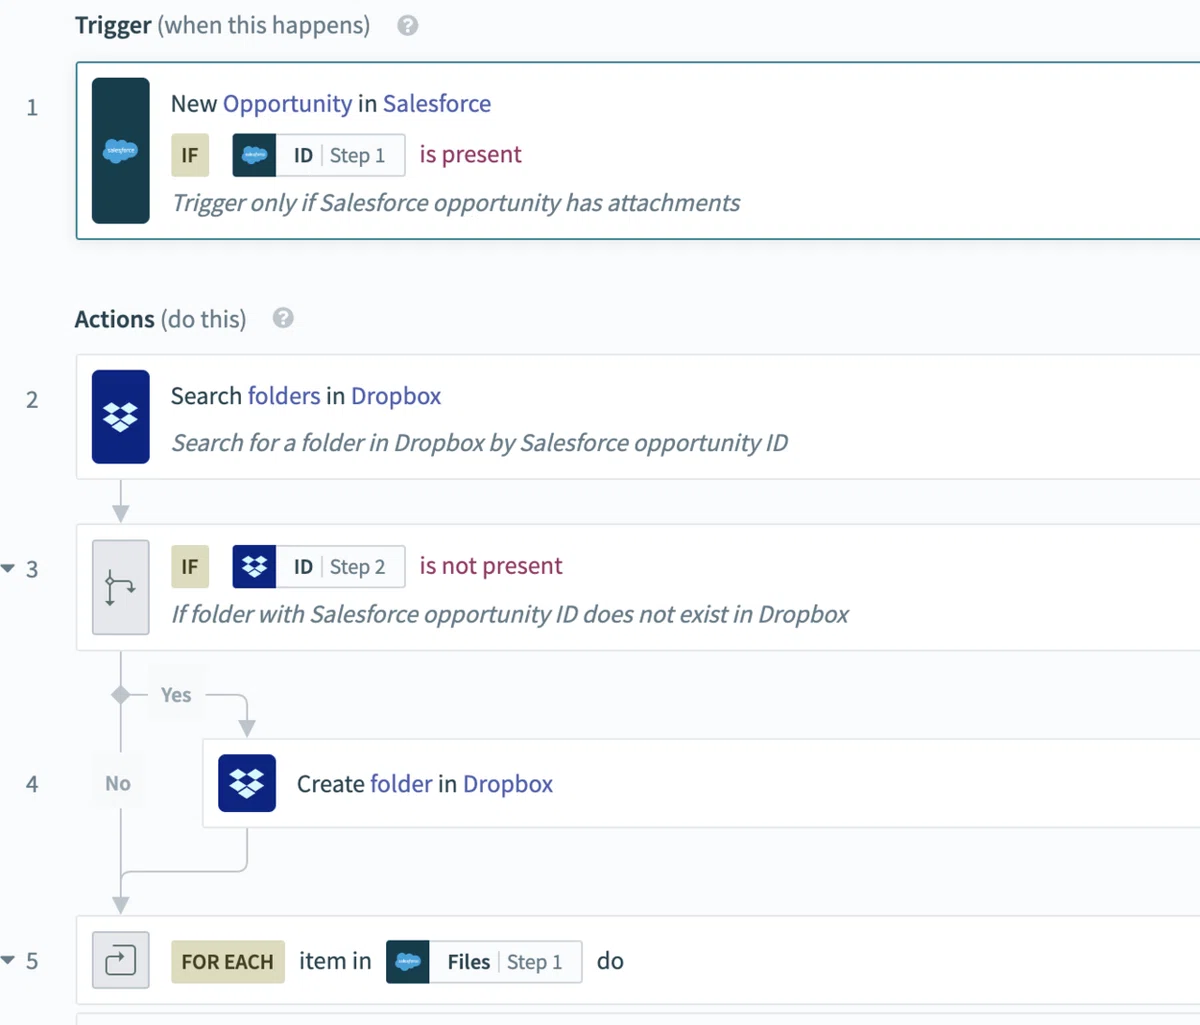Click the 'do' text in step 5
1200x1025 pixels.
[x=610, y=961]
